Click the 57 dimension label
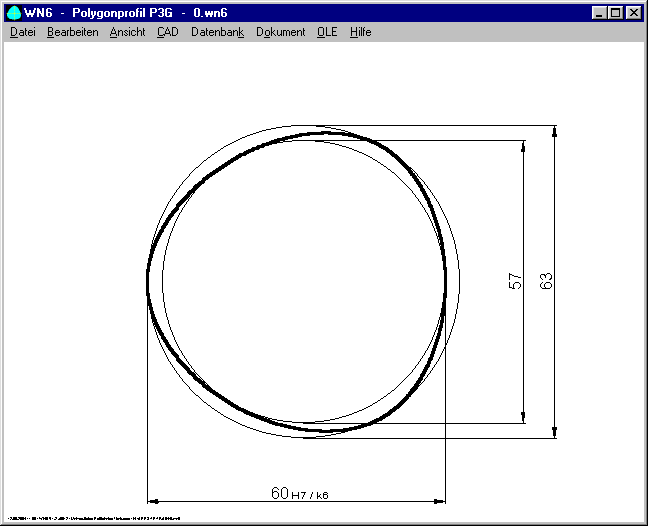Viewport: 648px width, 526px height. tap(516, 282)
